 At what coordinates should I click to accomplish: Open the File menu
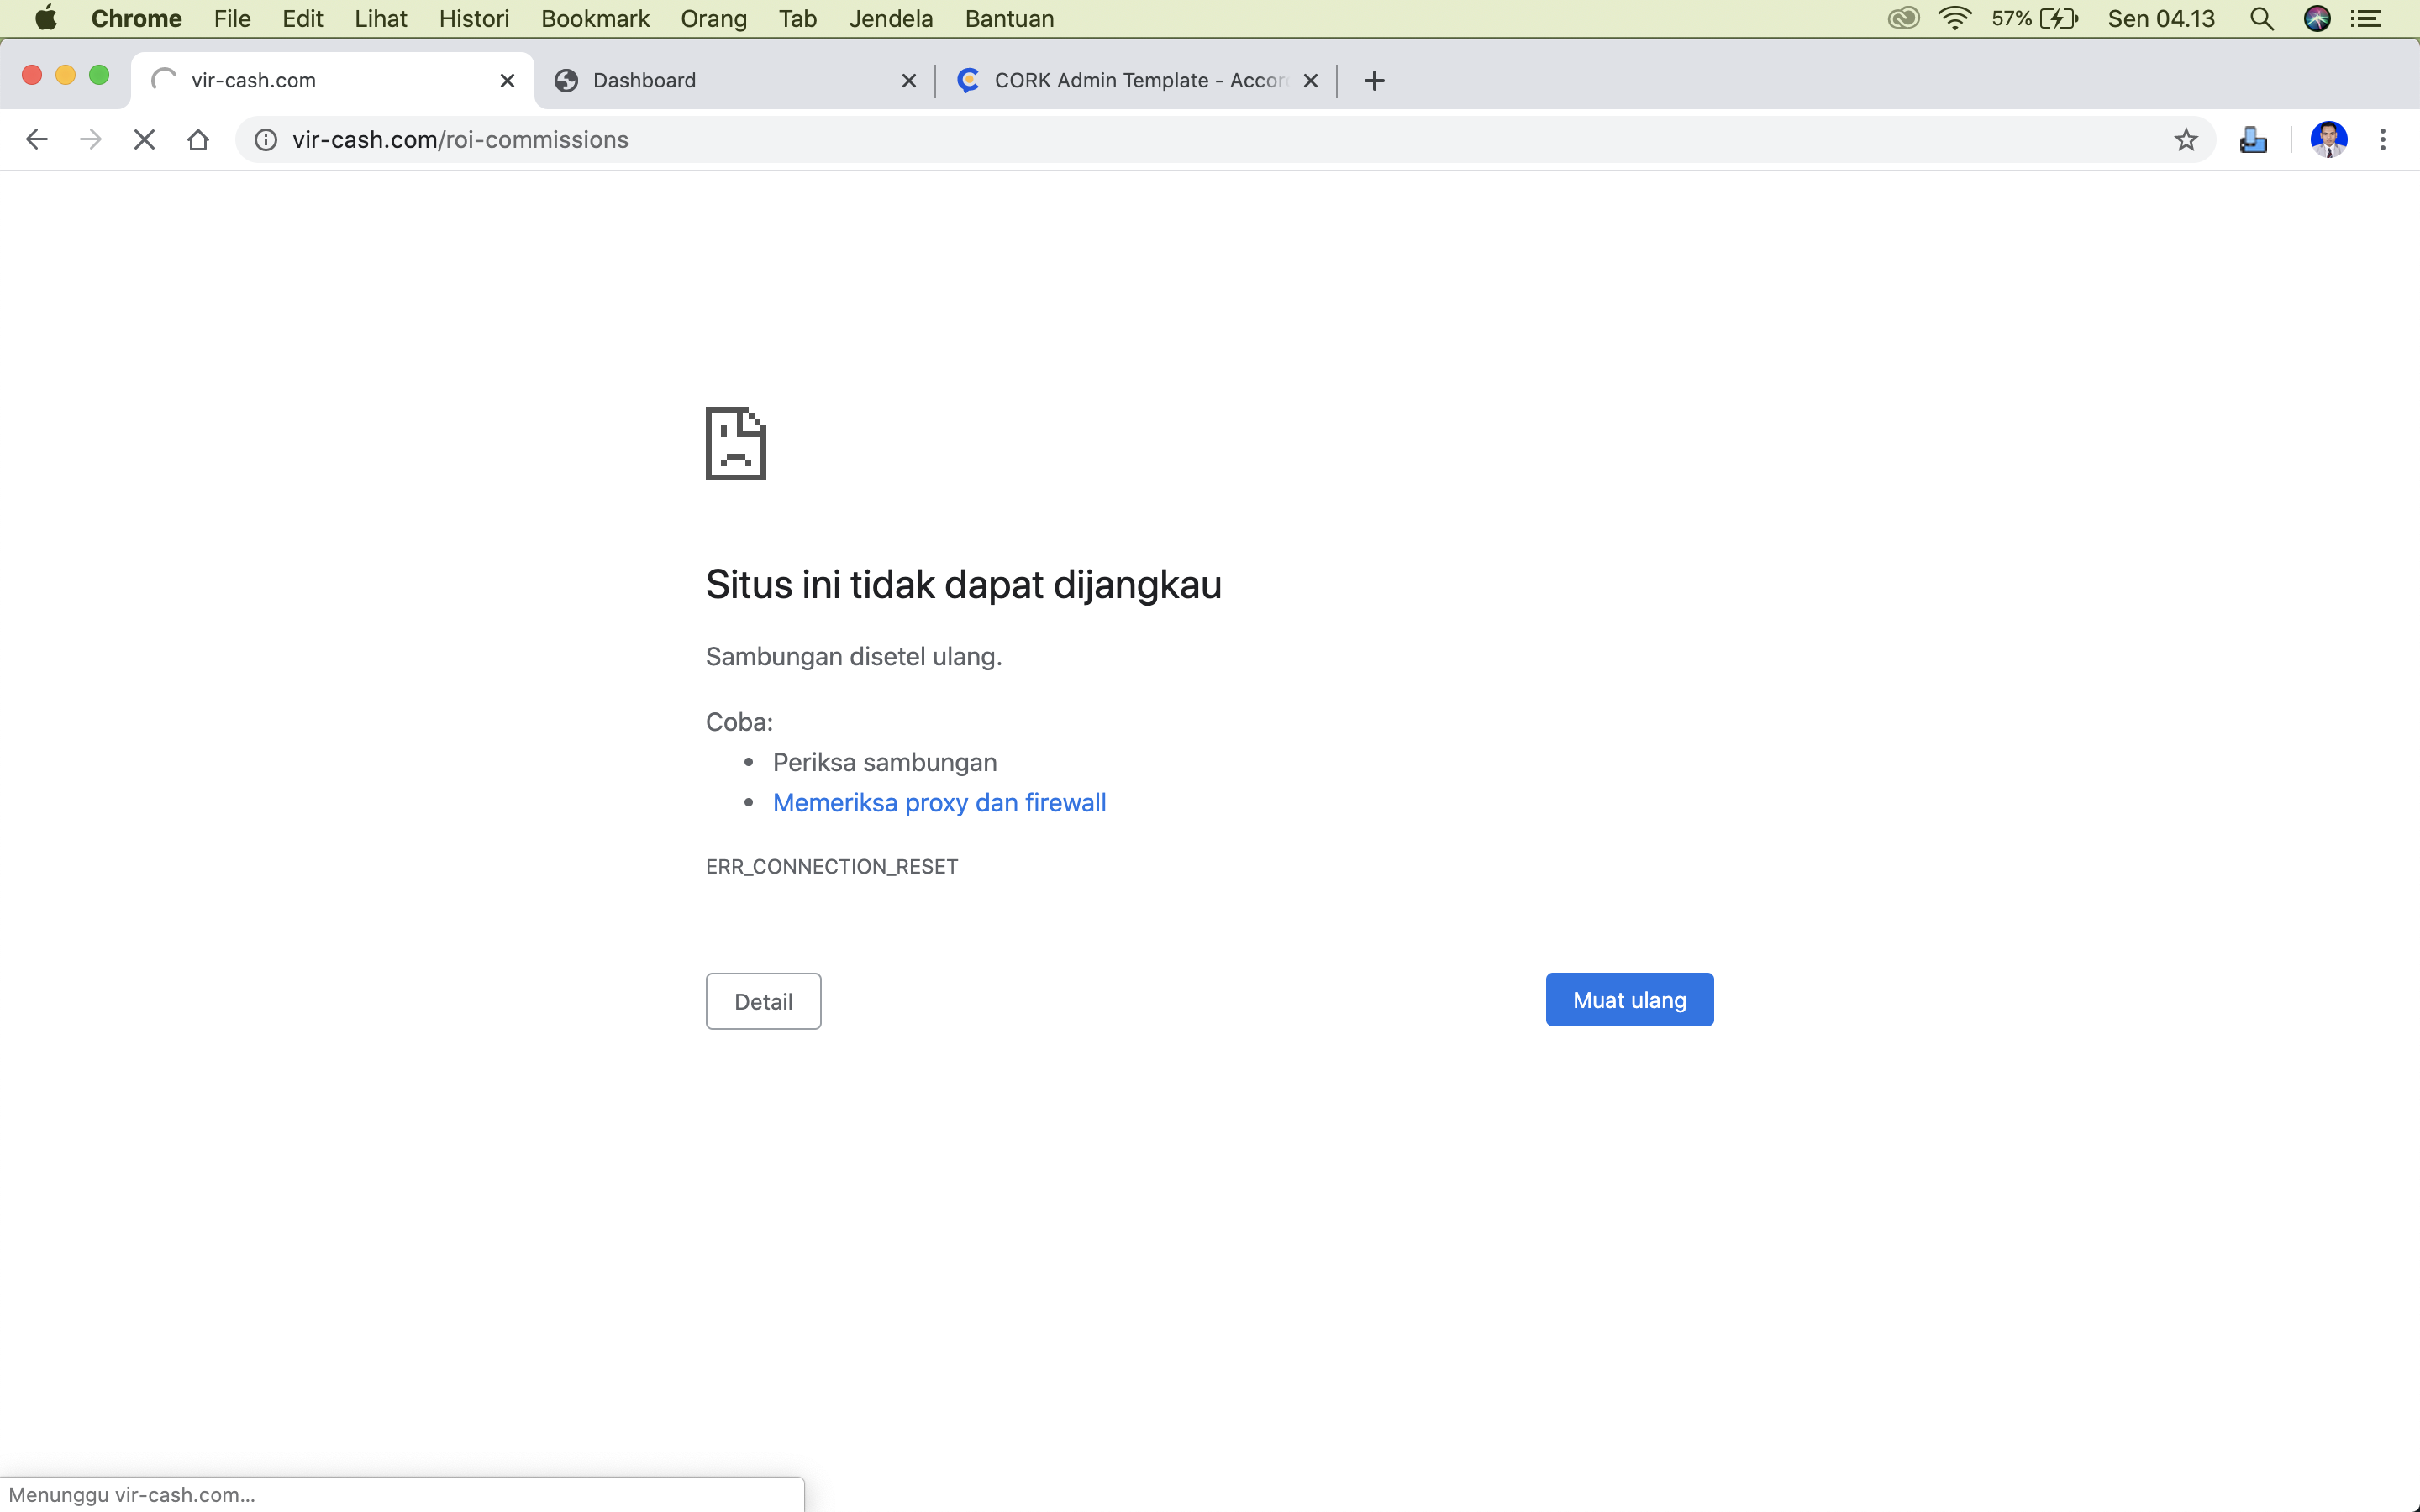pos(232,18)
